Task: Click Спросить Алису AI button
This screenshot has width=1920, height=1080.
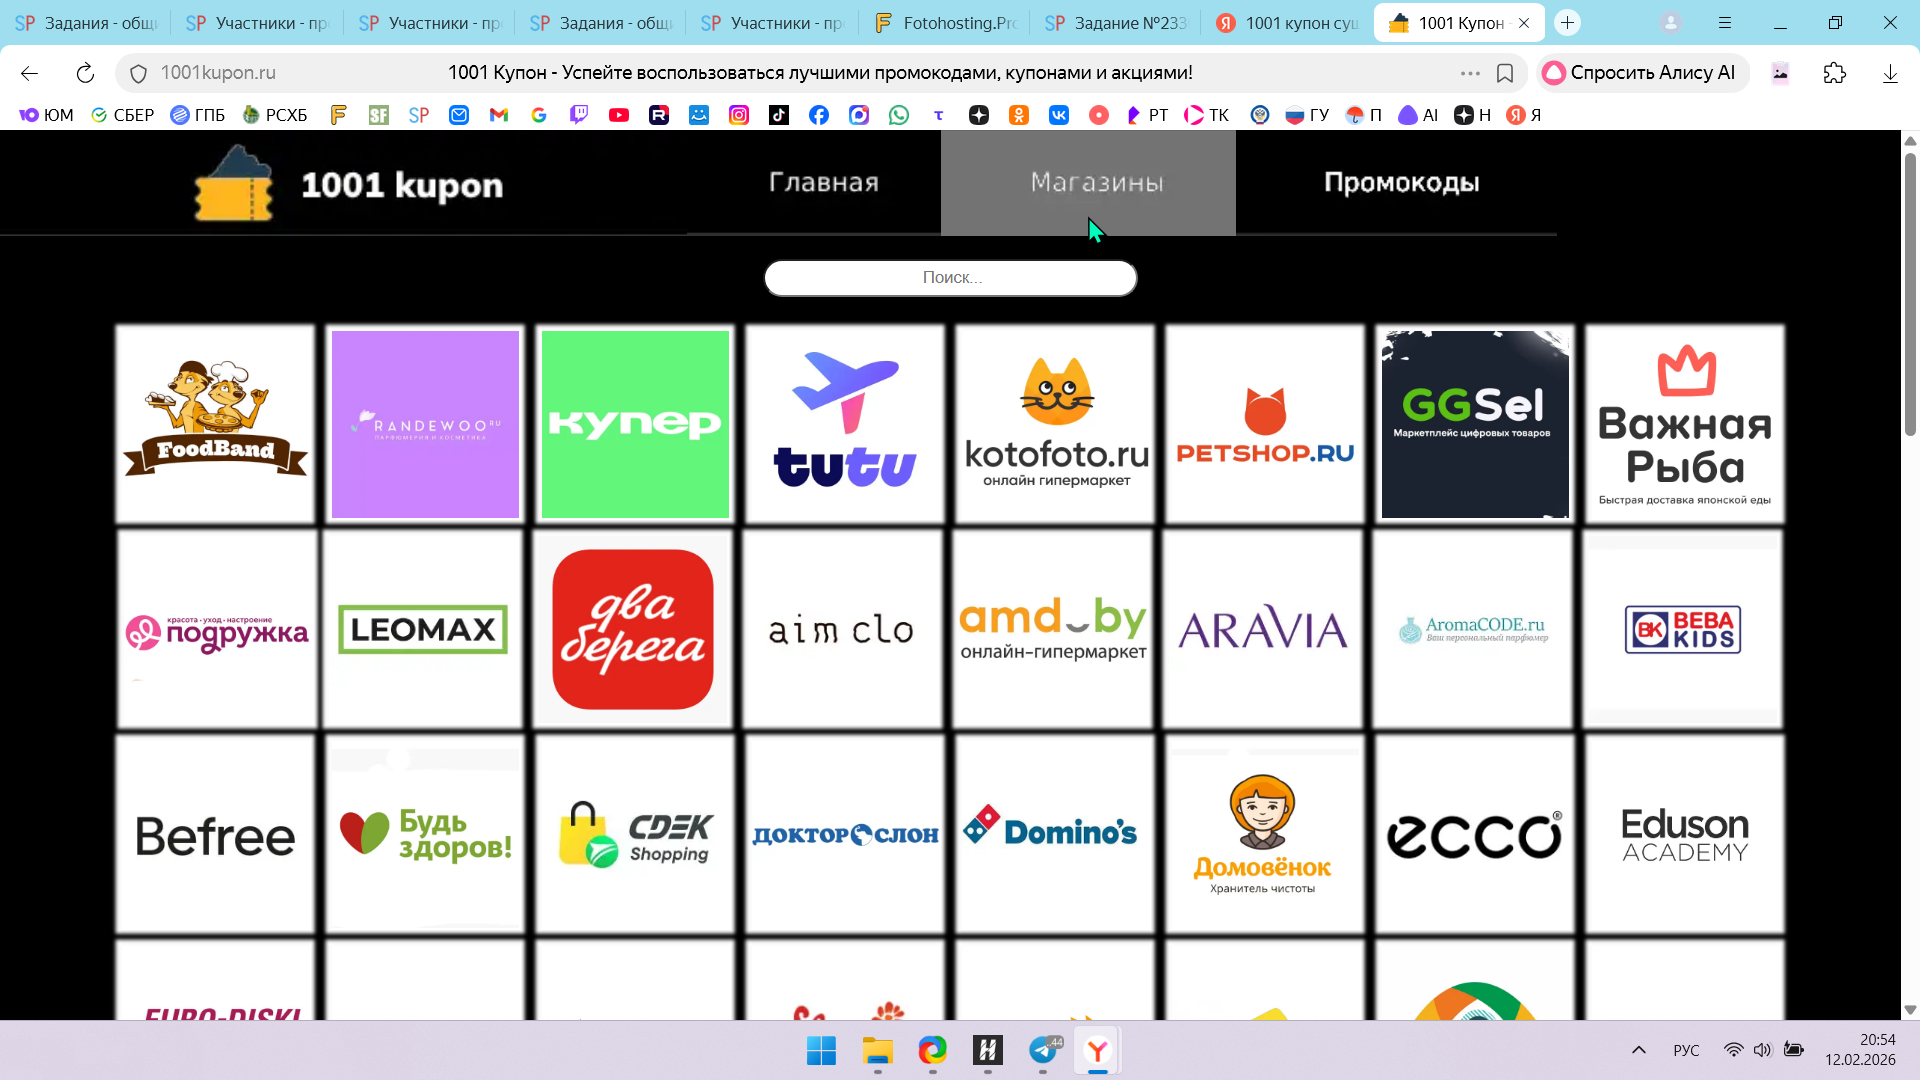Action: [1641, 73]
